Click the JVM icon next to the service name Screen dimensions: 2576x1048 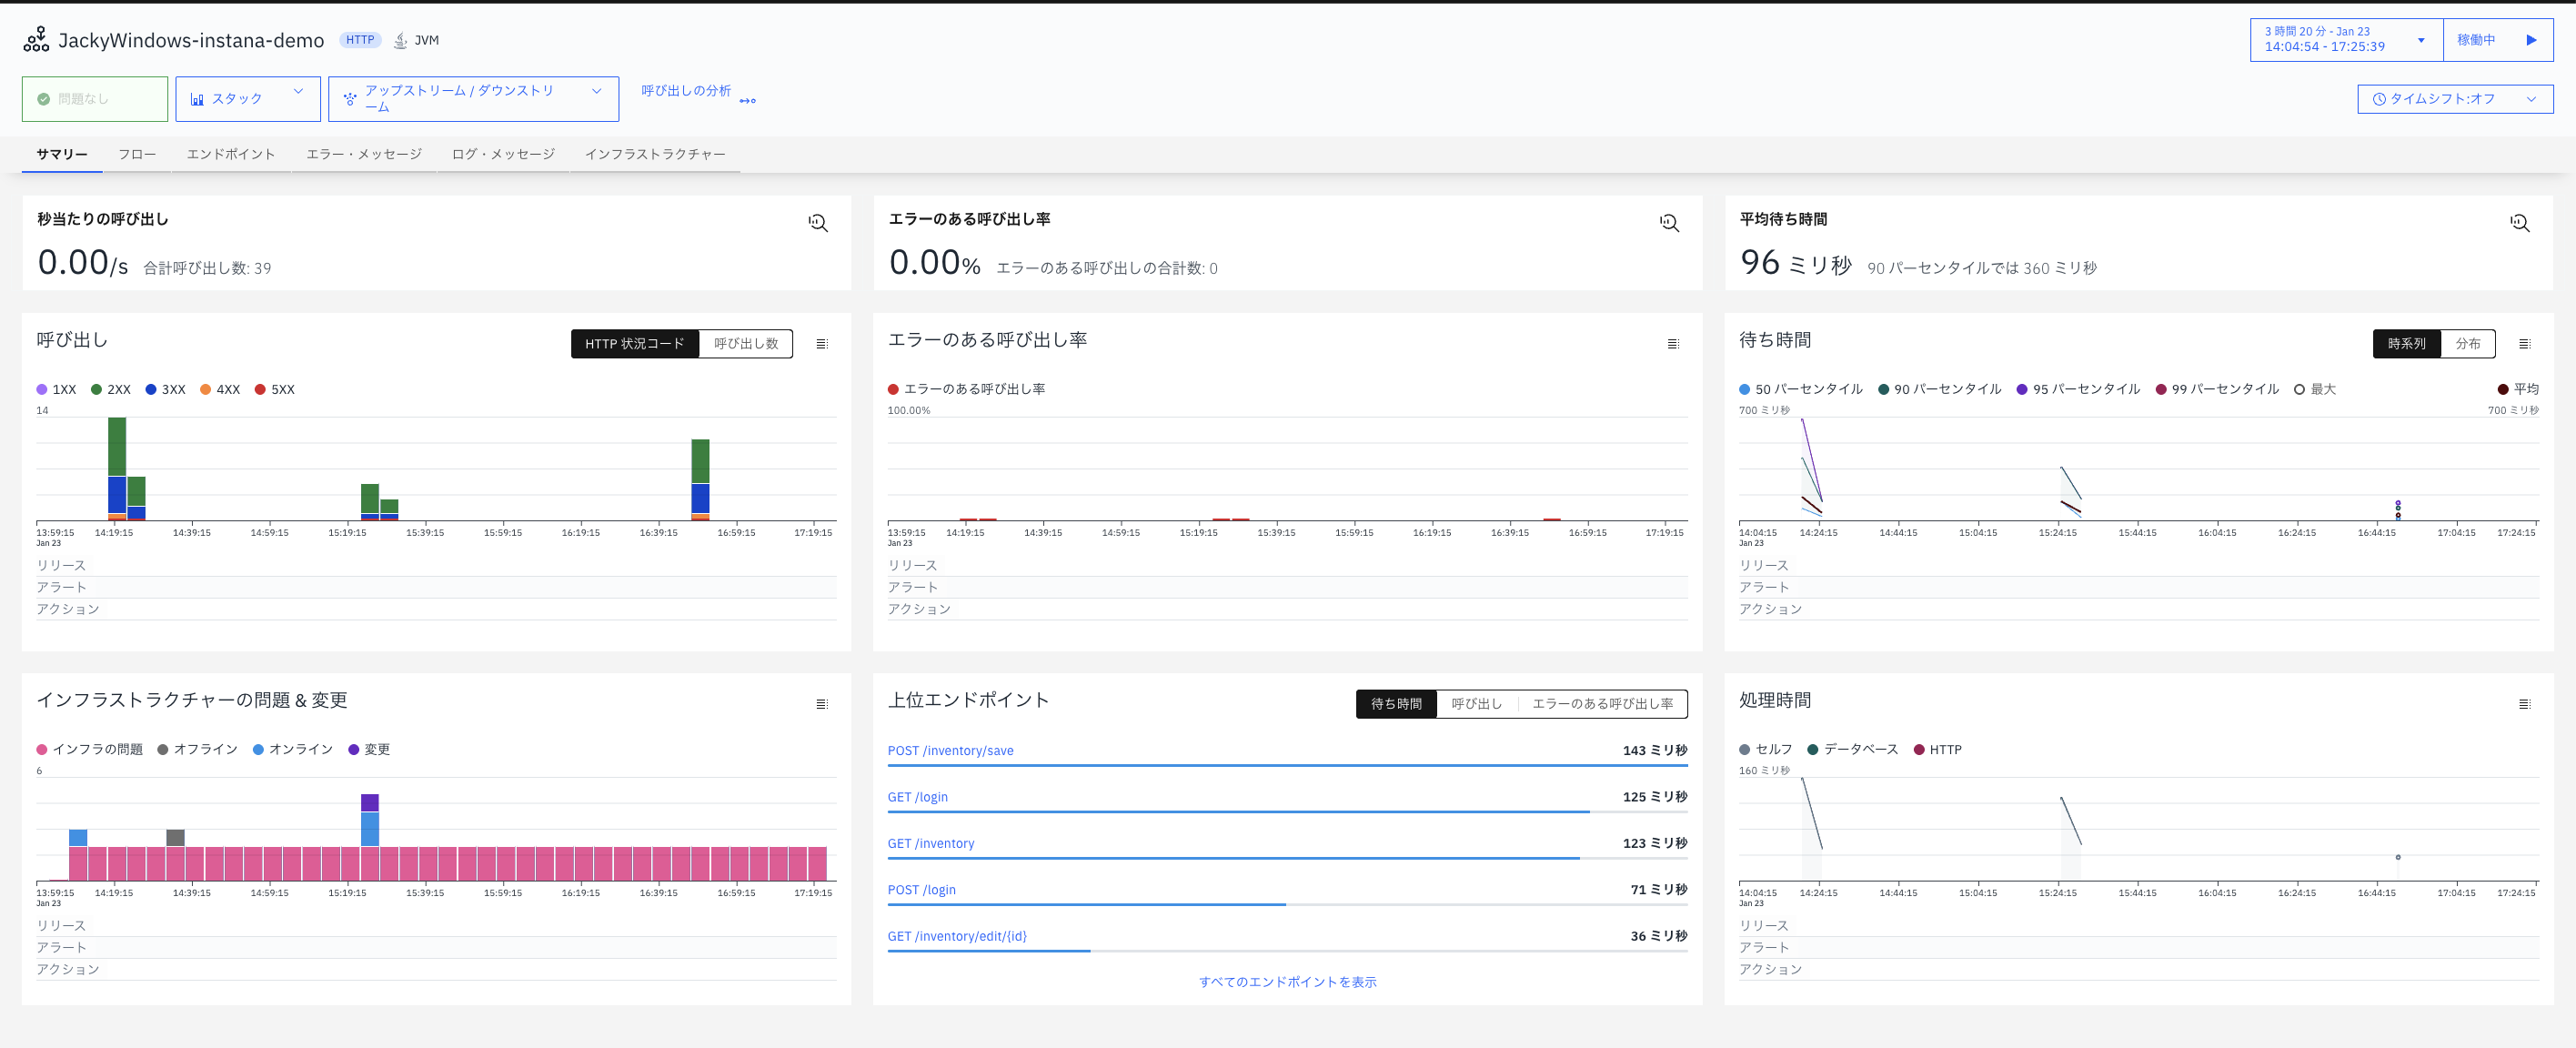399,40
